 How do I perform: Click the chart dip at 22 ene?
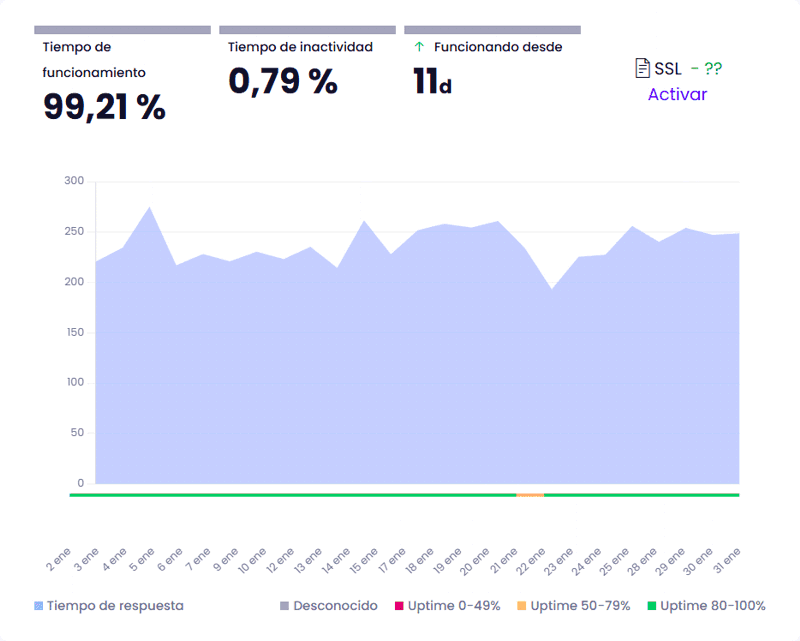[x=552, y=290]
